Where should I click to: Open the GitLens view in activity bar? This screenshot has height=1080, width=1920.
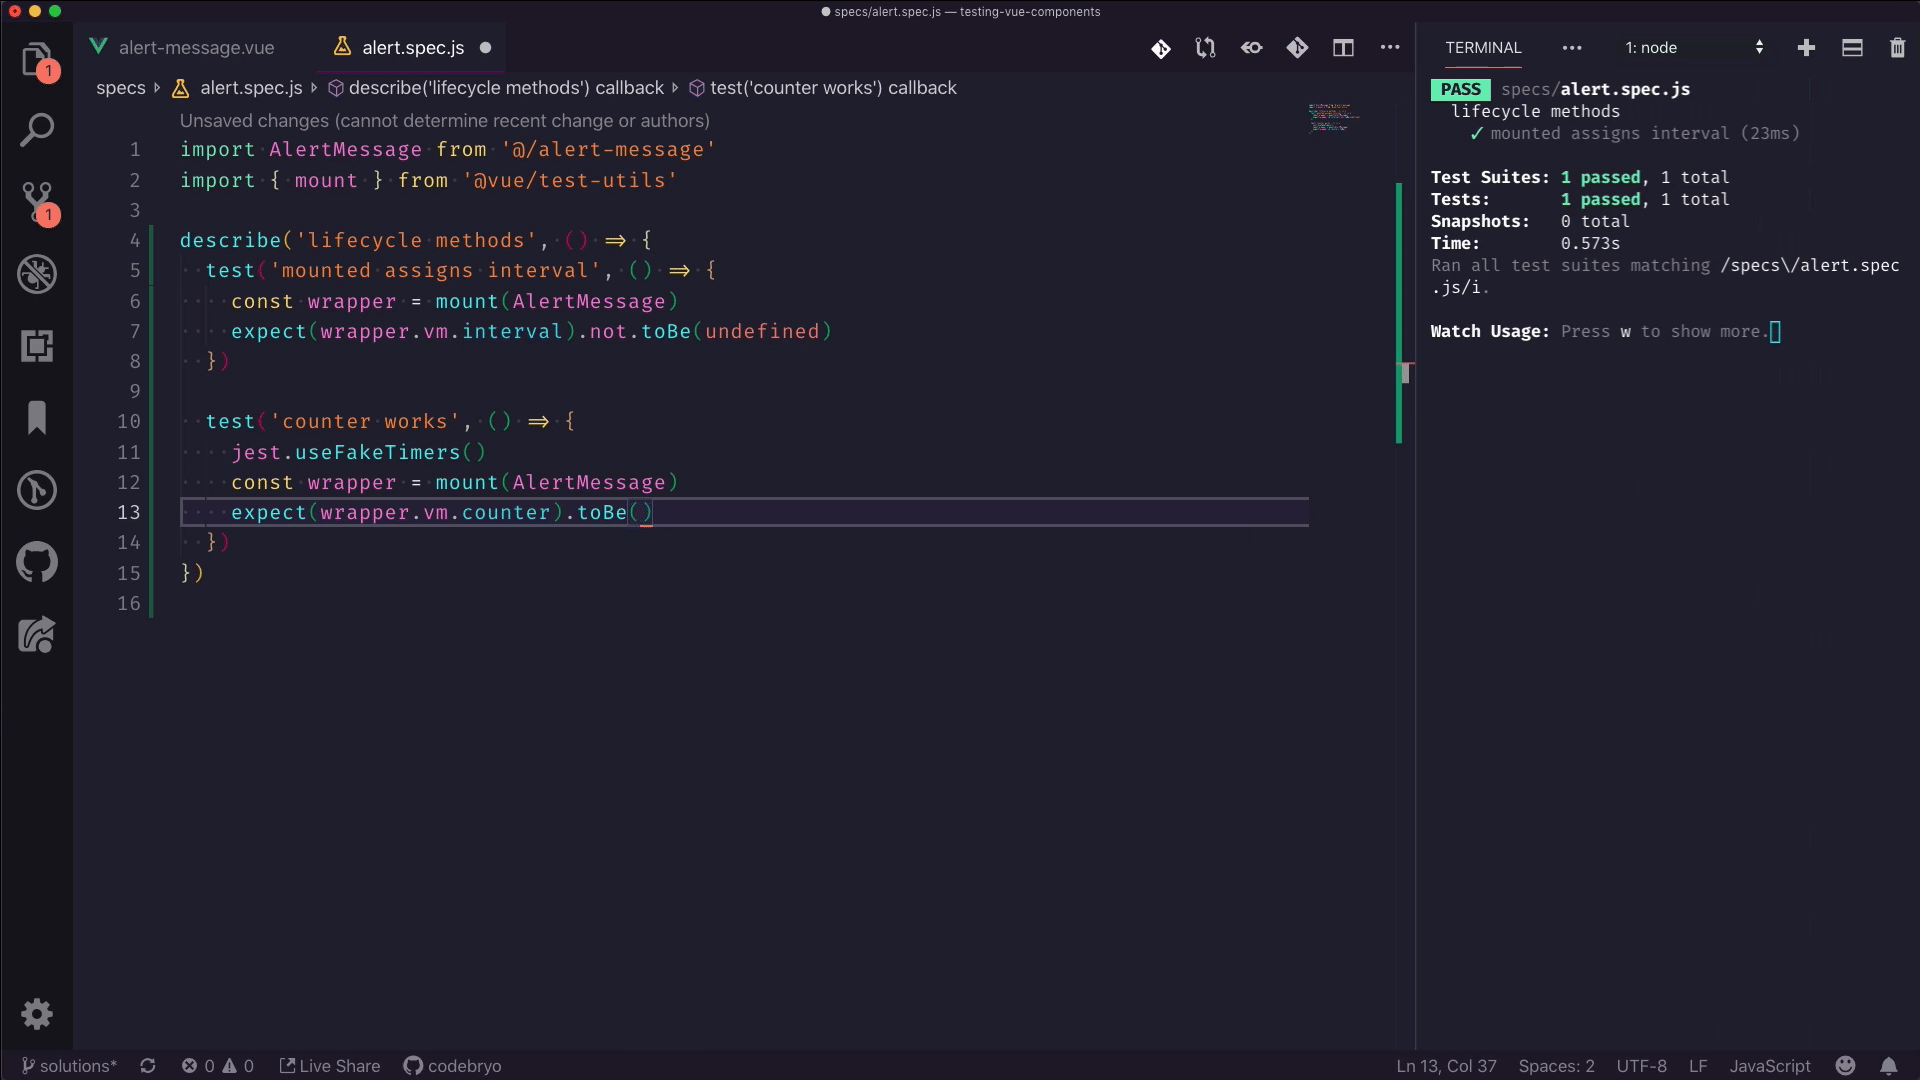point(37,490)
